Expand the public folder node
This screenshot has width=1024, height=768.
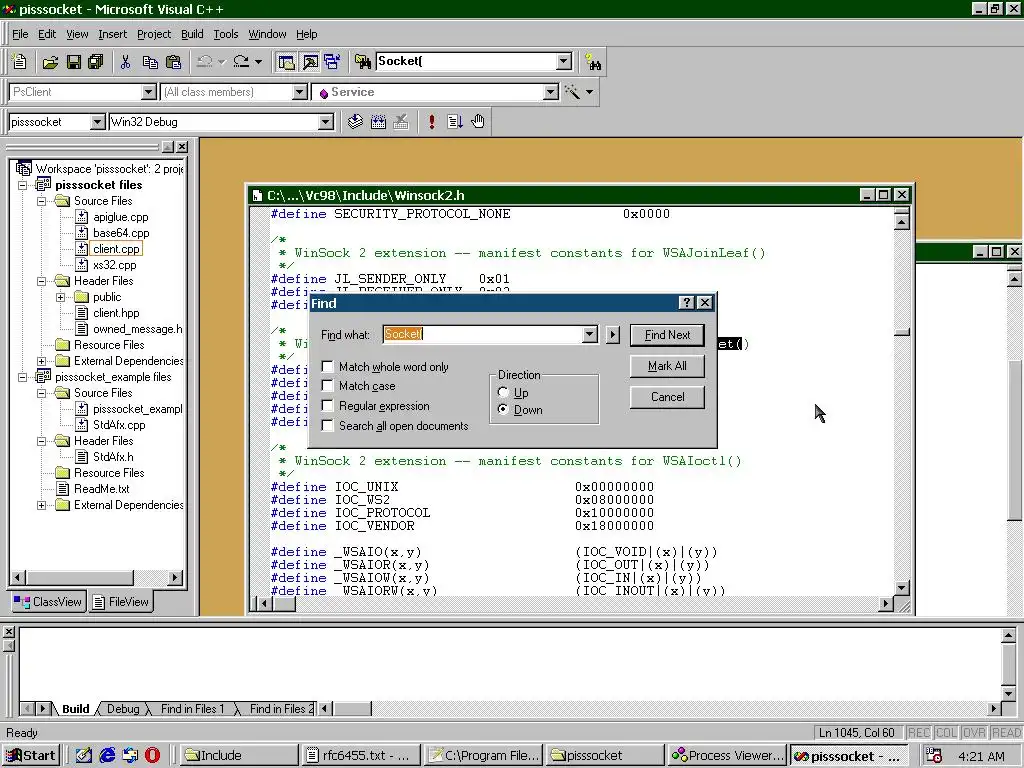point(61,297)
